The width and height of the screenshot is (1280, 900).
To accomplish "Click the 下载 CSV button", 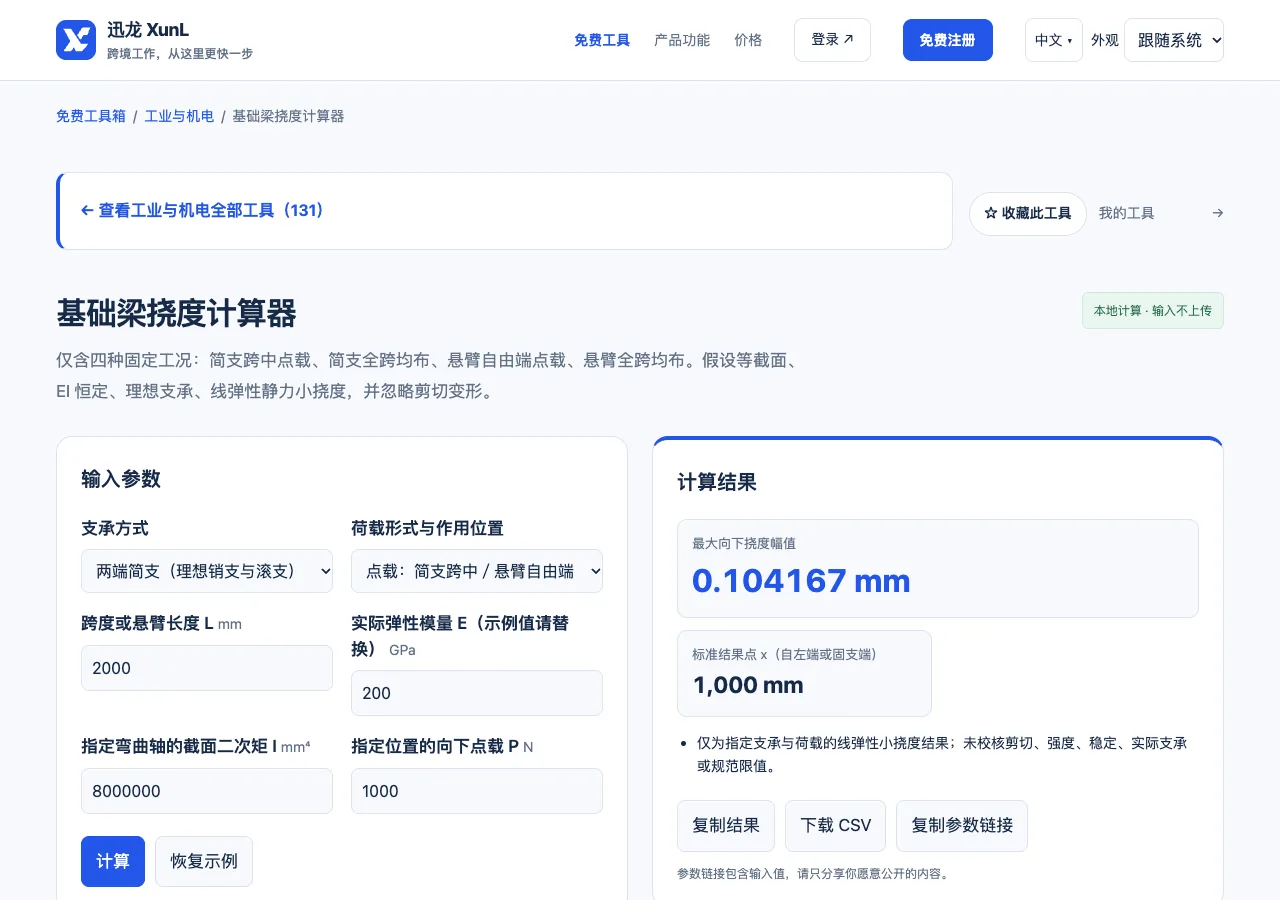I will (836, 826).
